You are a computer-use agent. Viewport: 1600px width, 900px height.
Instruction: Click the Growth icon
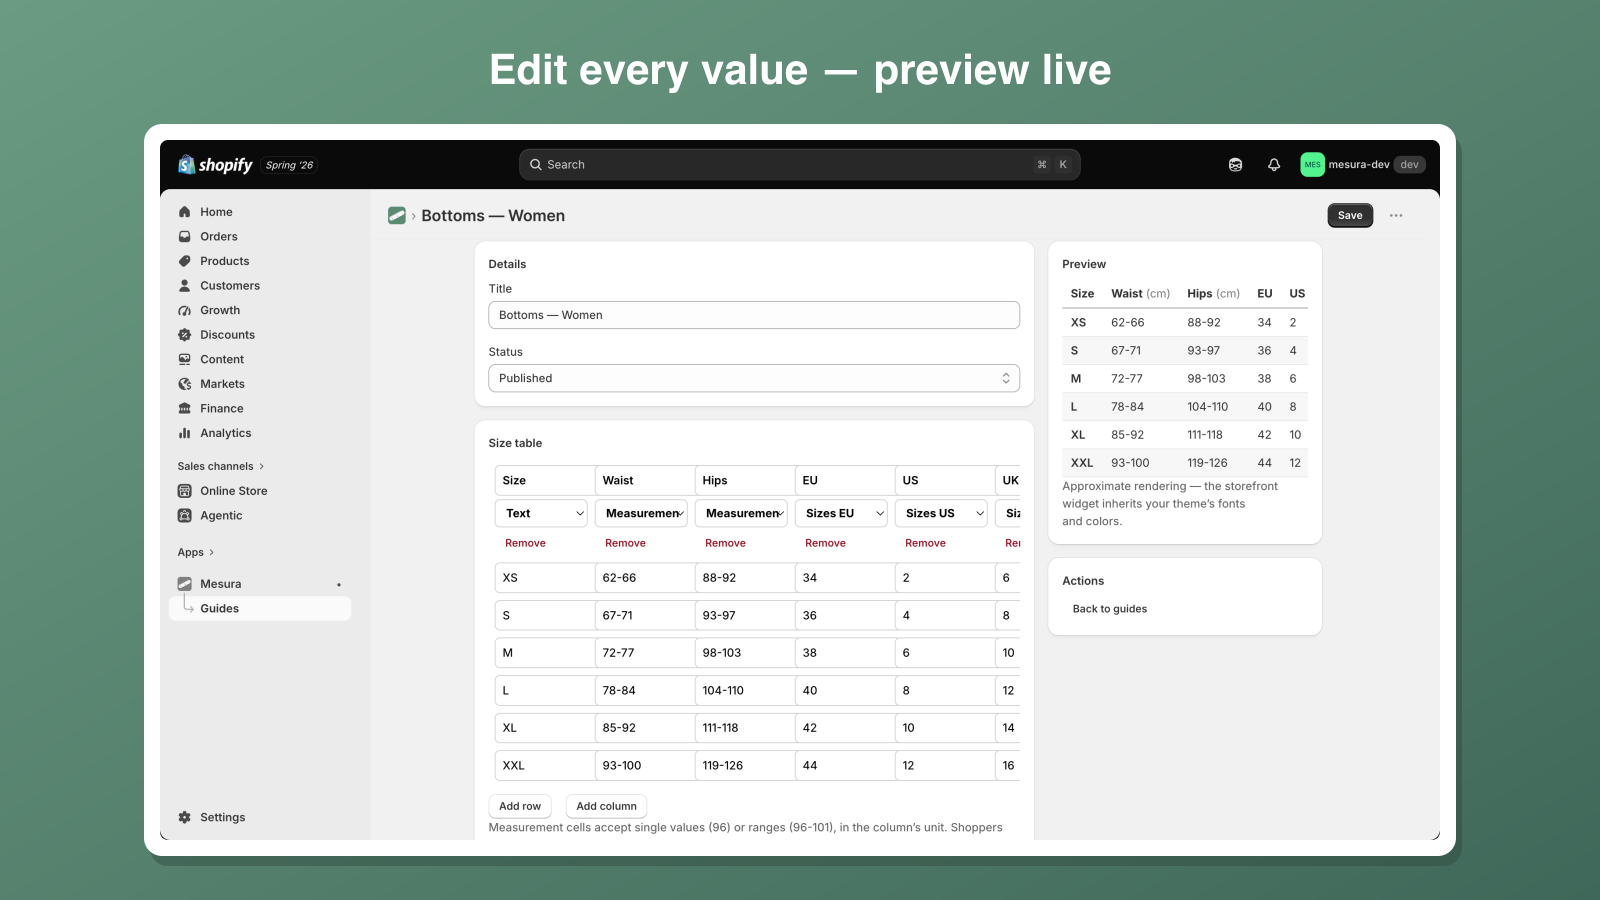tap(184, 310)
